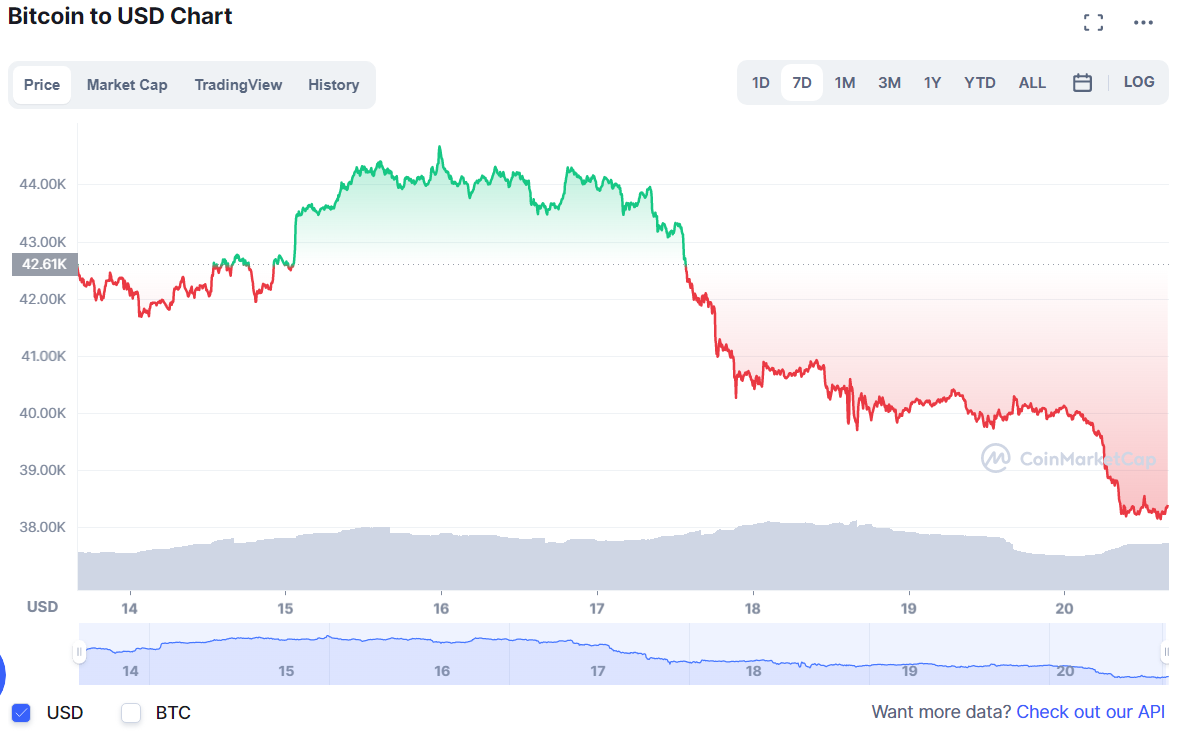This screenshot has width=1189, height=747.
Task: Toggle logarithmic scale with the LOG button
Action: click(x=1139, y=82)
